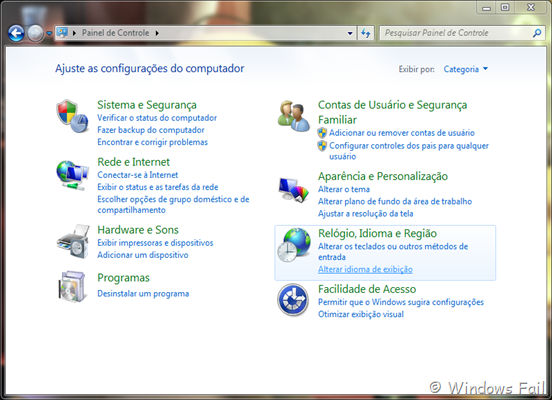The height and width of the screenshot is (400, 552).
Task: Open Exibir impressoras e dispositivos
Action: (155, 243)
